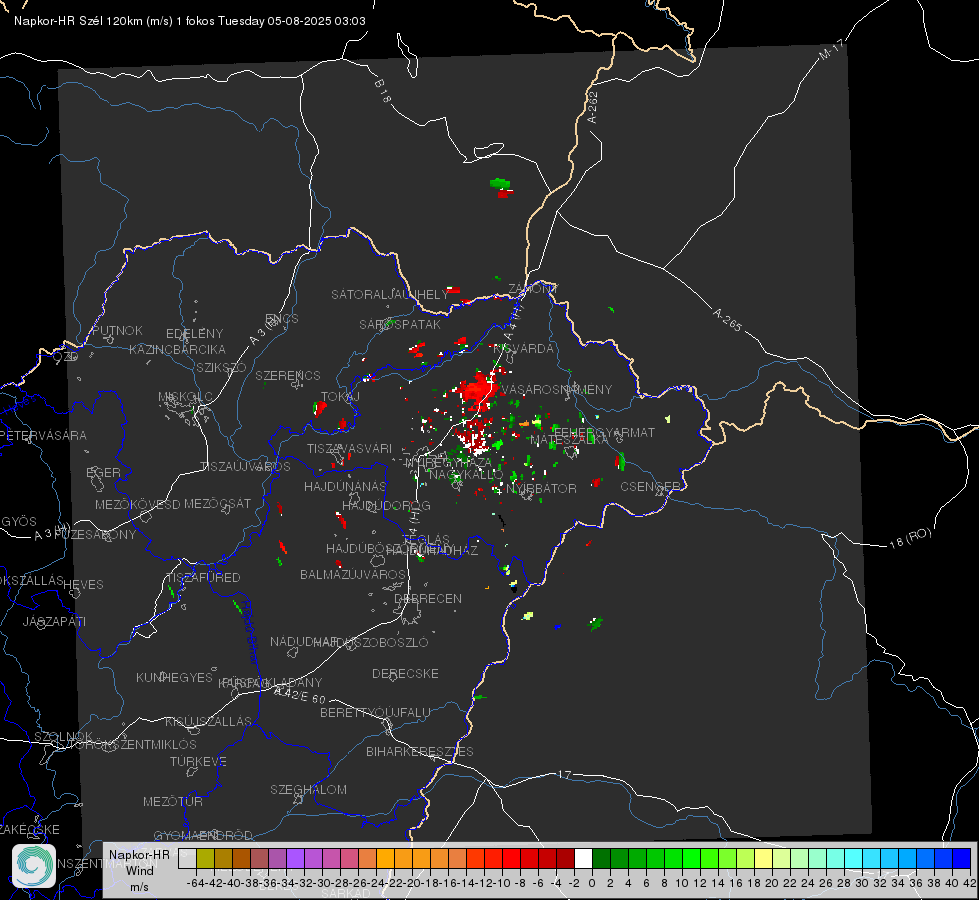Click the SÁTORALJAÚJHELY label
Screen dimensions: 979x900
tap(390, 294)
